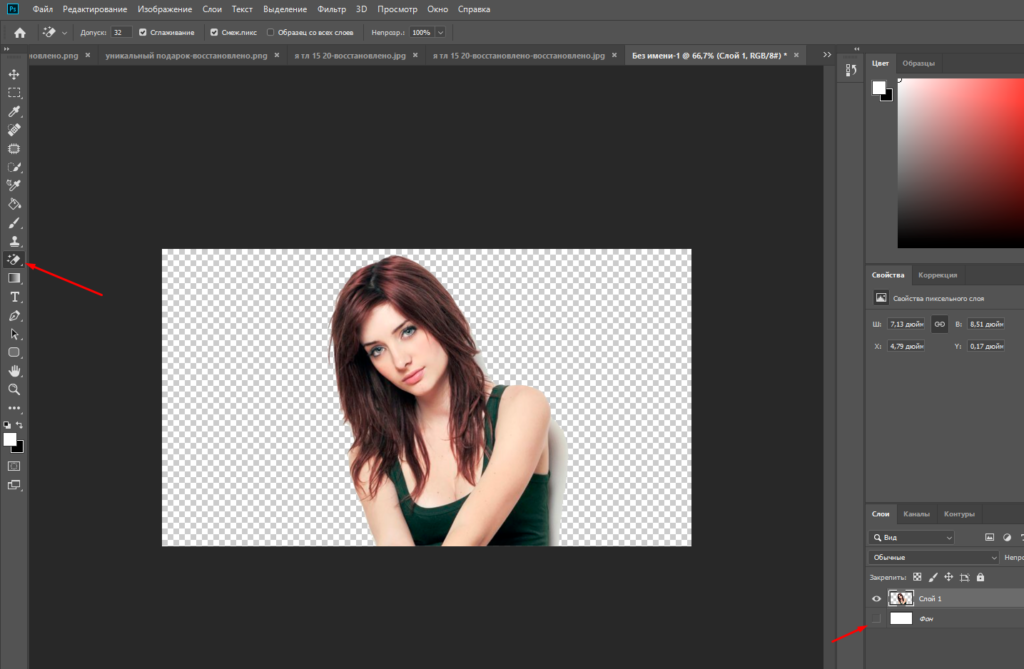The width and height of the screenshot is (1024, 669).
Task: Activate the Magic Eraser tool
Action: coord(14,260)
